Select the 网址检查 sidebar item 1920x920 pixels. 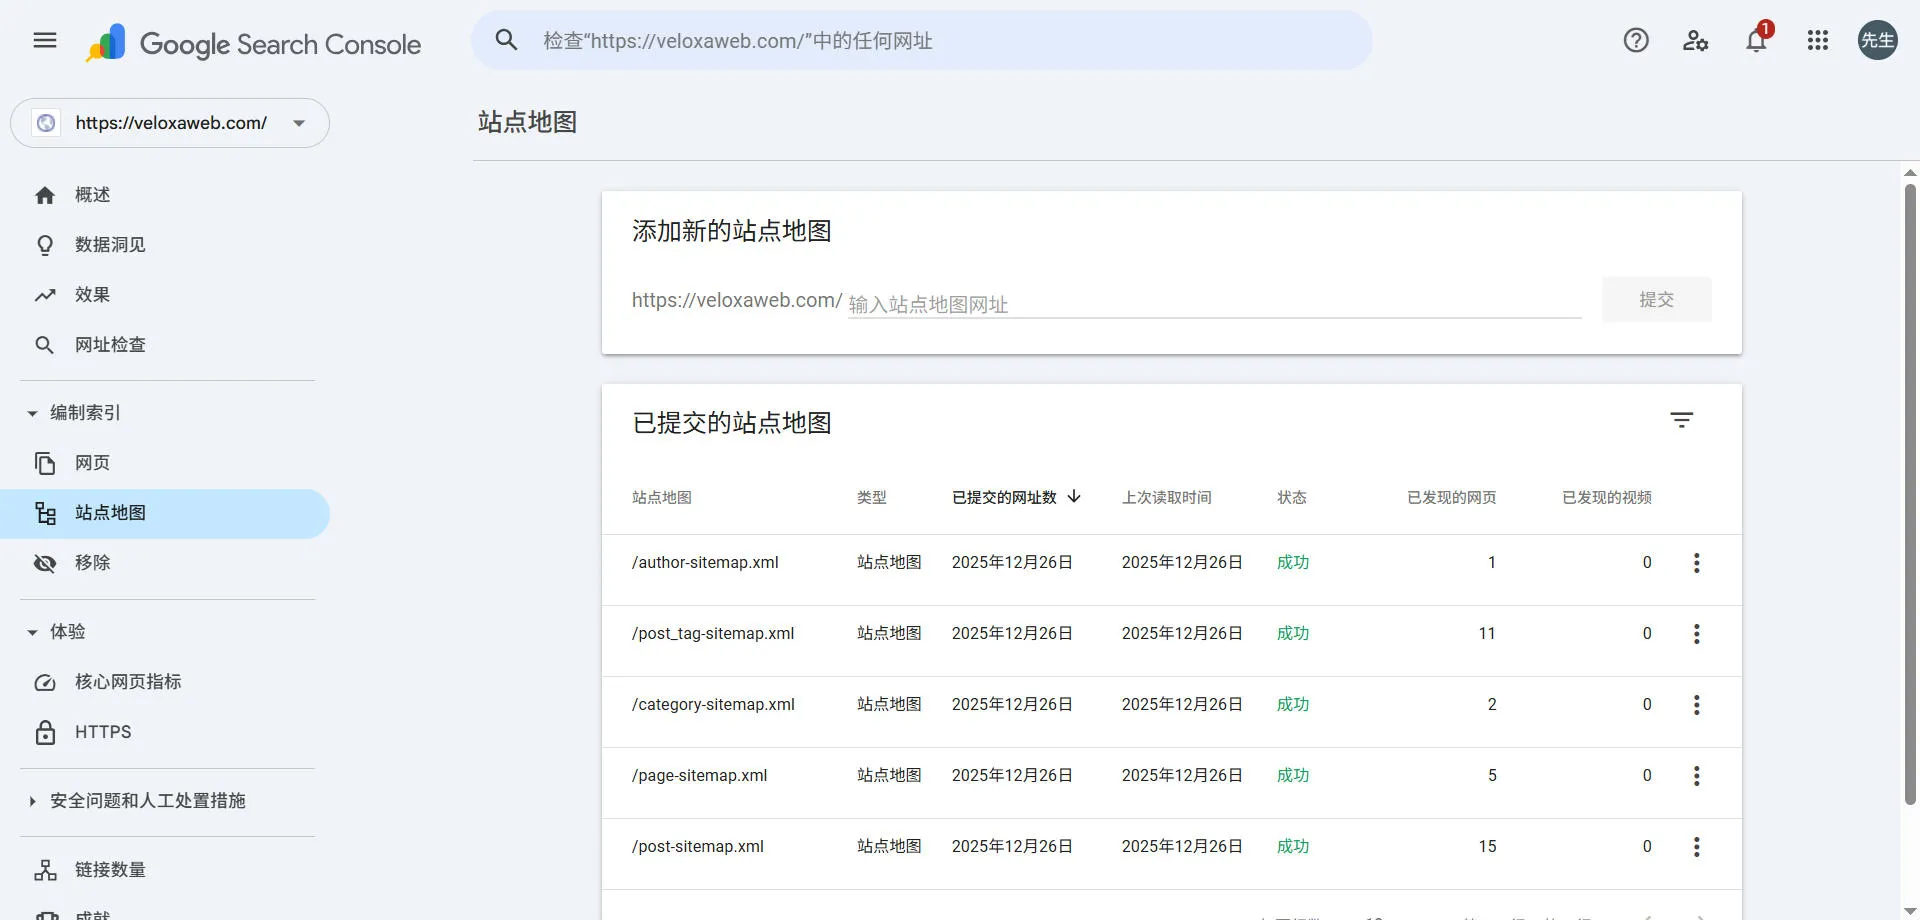[110, 344]
